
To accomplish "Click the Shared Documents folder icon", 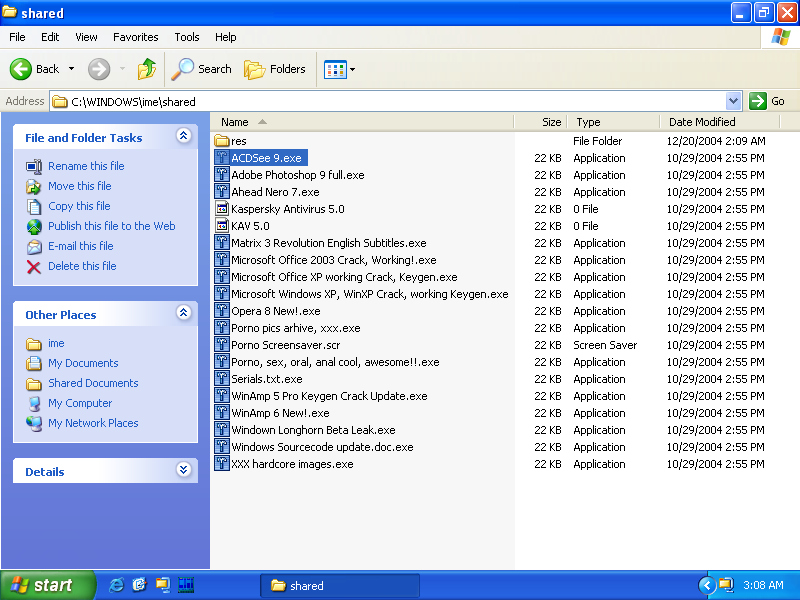I will [x=34, y=384].
